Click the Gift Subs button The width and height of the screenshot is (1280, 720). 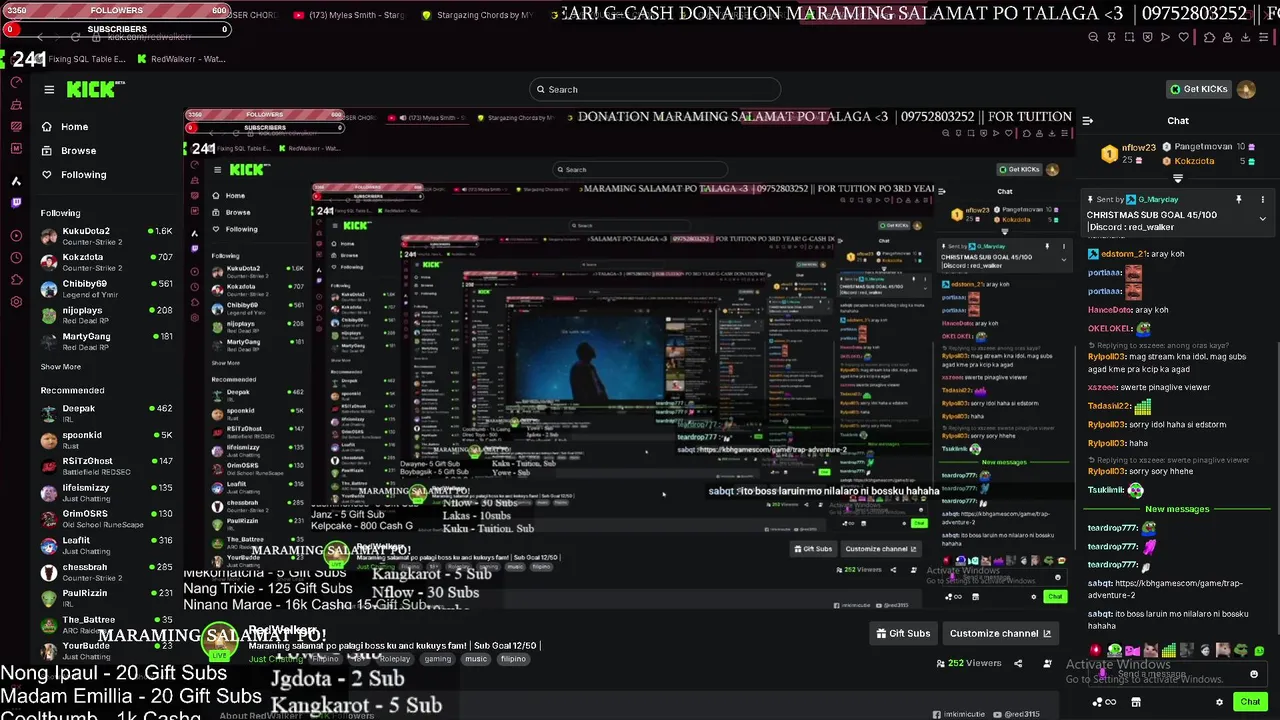click(x=904, y=633)
